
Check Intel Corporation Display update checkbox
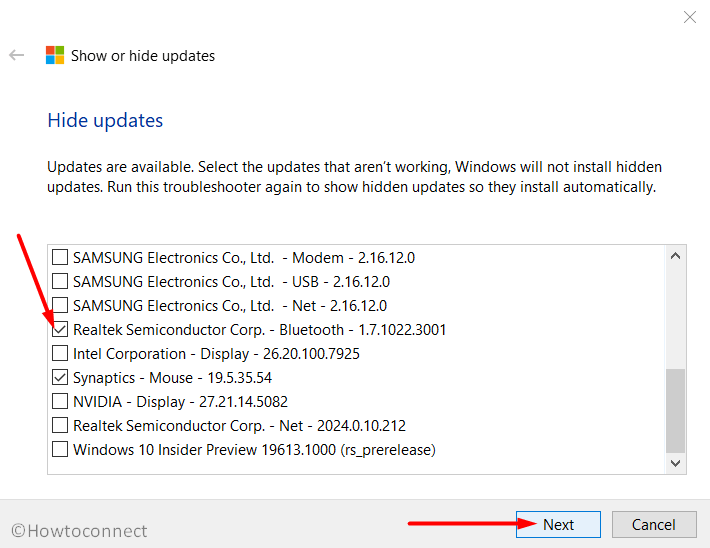tap(60, 353)
